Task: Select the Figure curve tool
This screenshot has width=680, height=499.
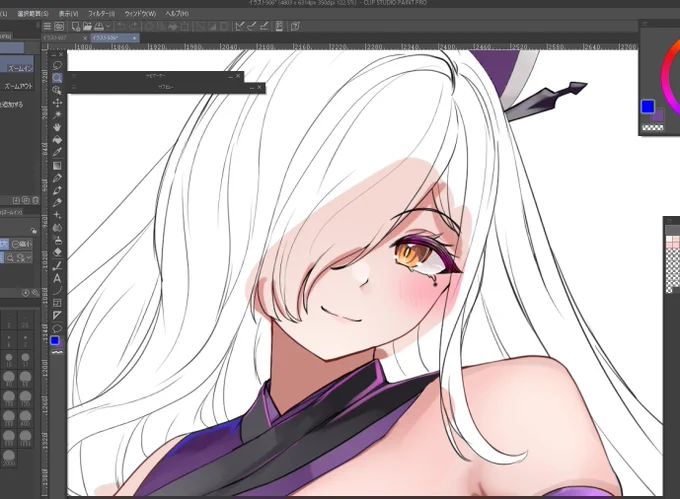Action: [x=57, y=290]
